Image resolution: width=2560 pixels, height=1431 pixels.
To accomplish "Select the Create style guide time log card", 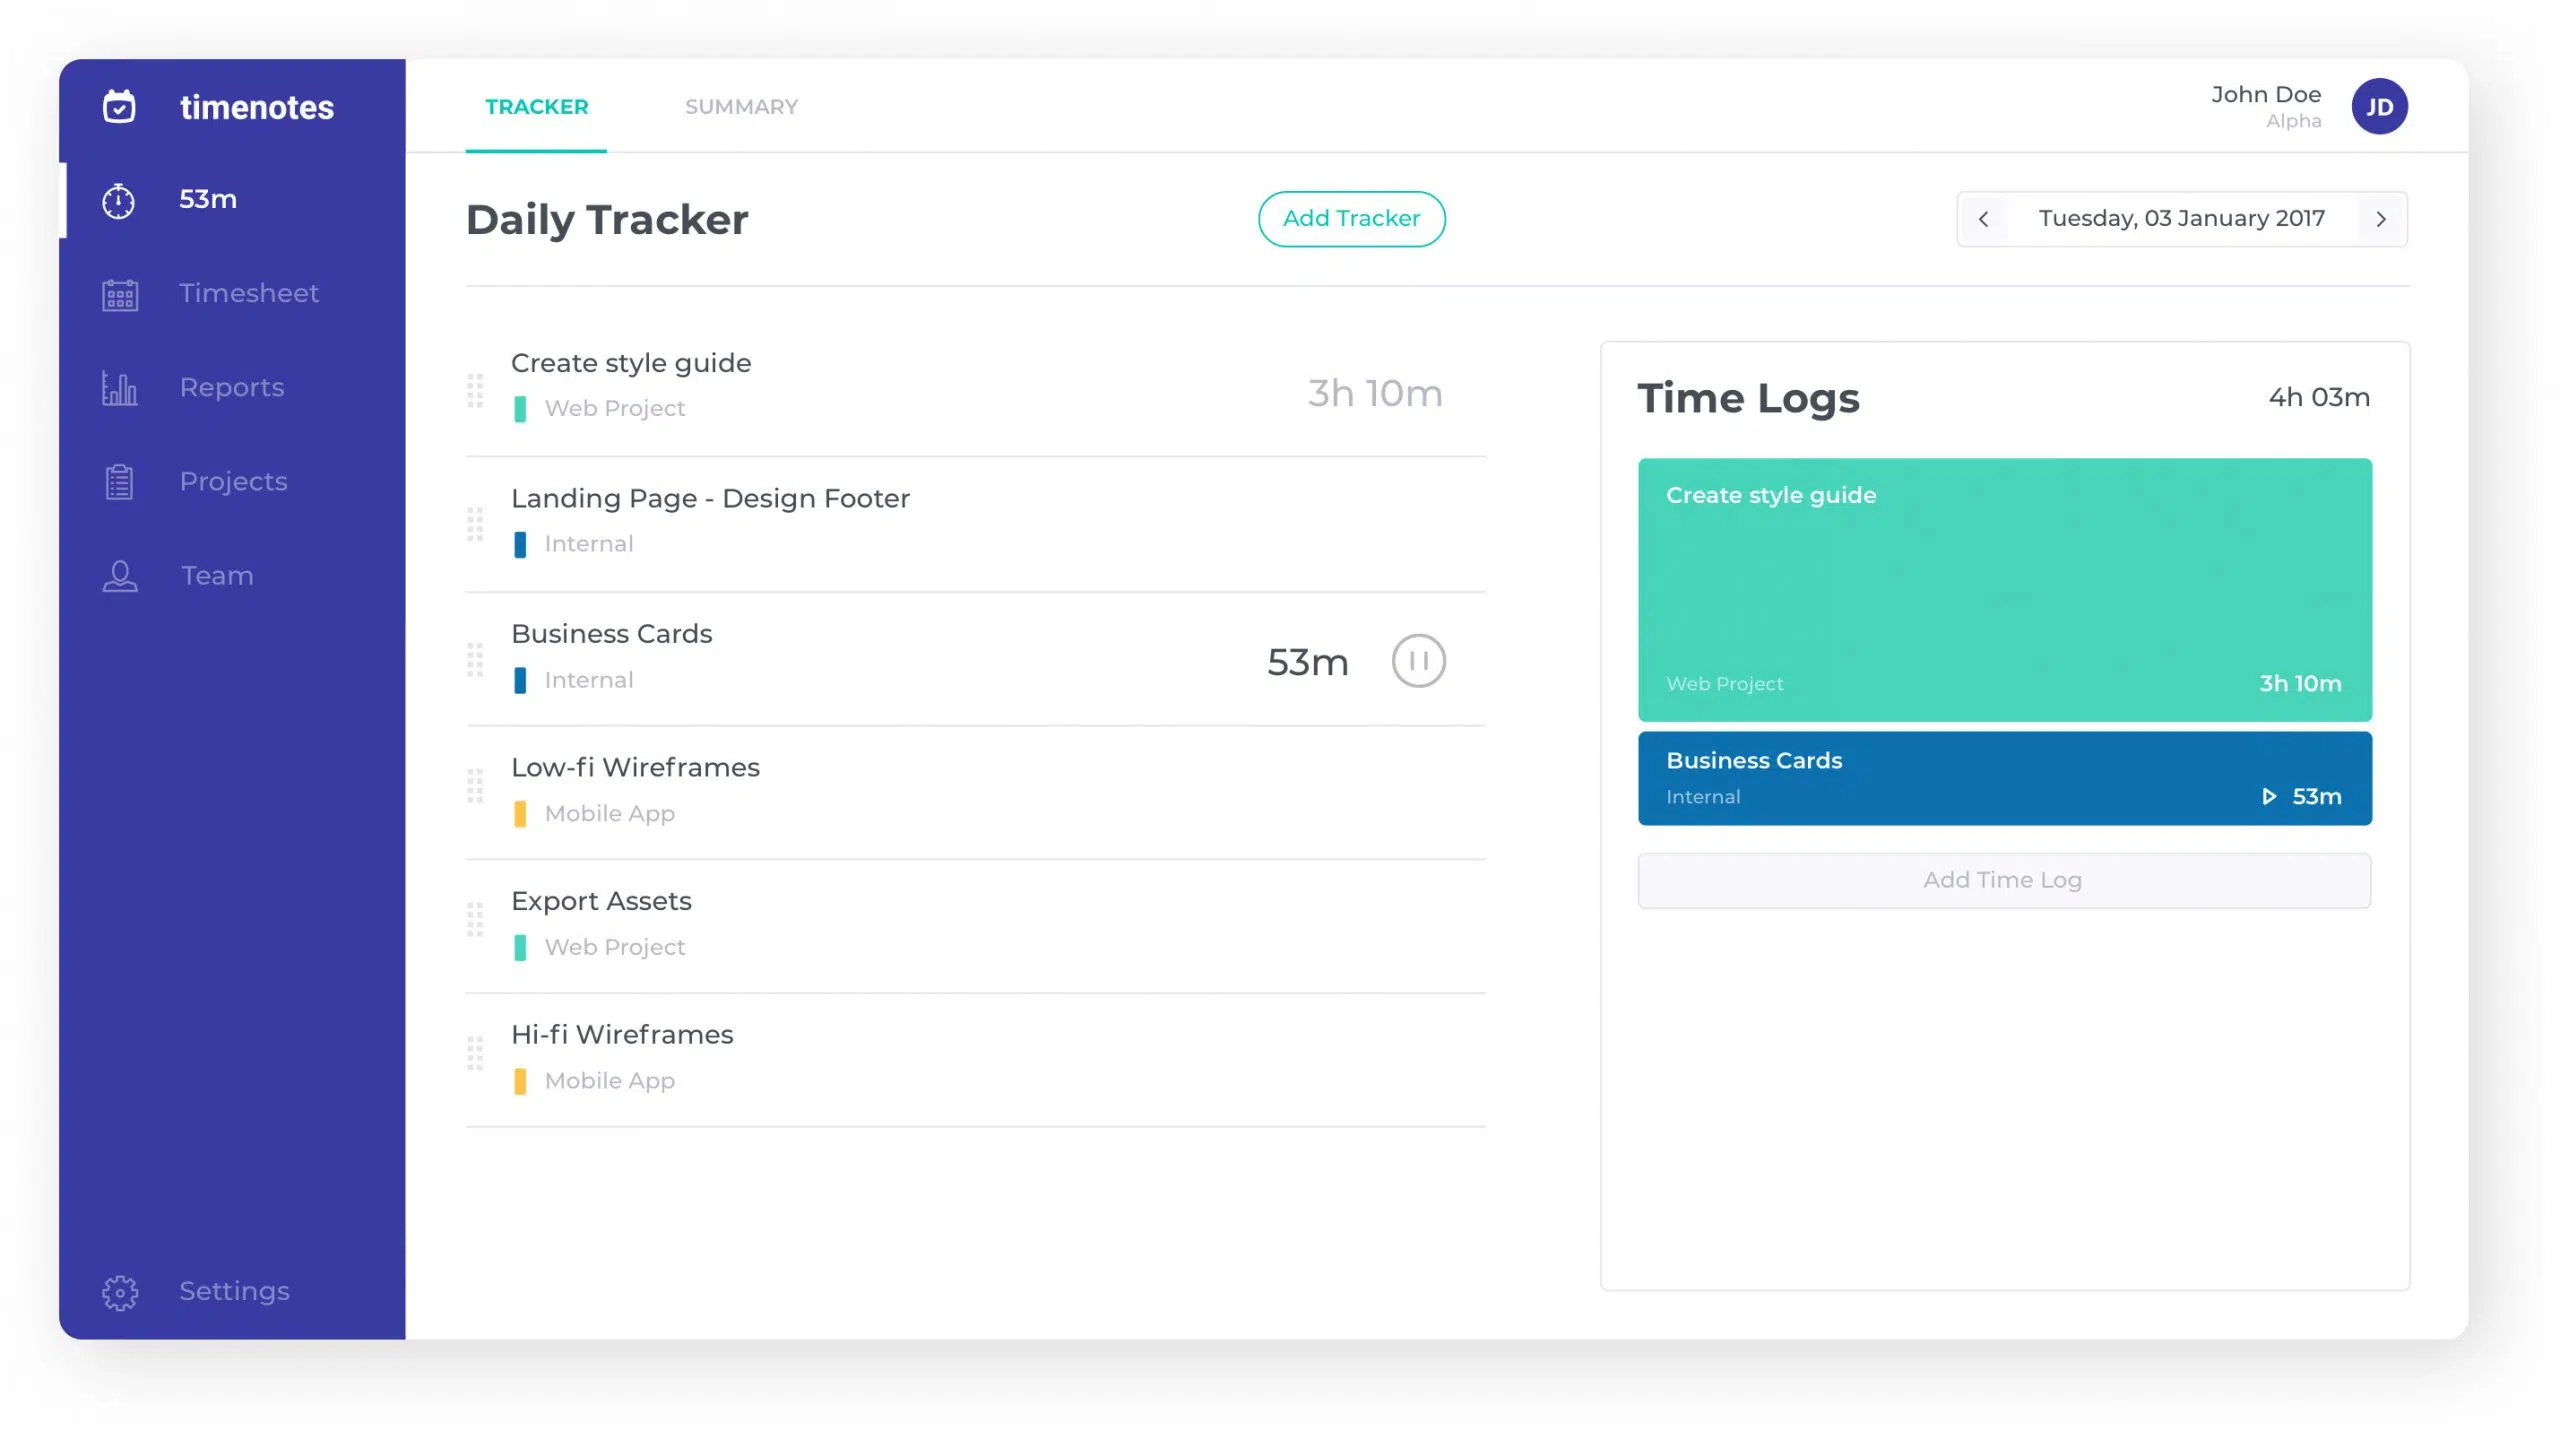I will (2004, 590).
